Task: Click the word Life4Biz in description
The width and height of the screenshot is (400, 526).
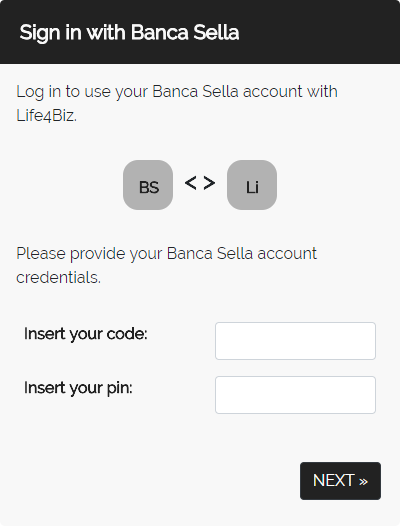Action: point(46,116)
